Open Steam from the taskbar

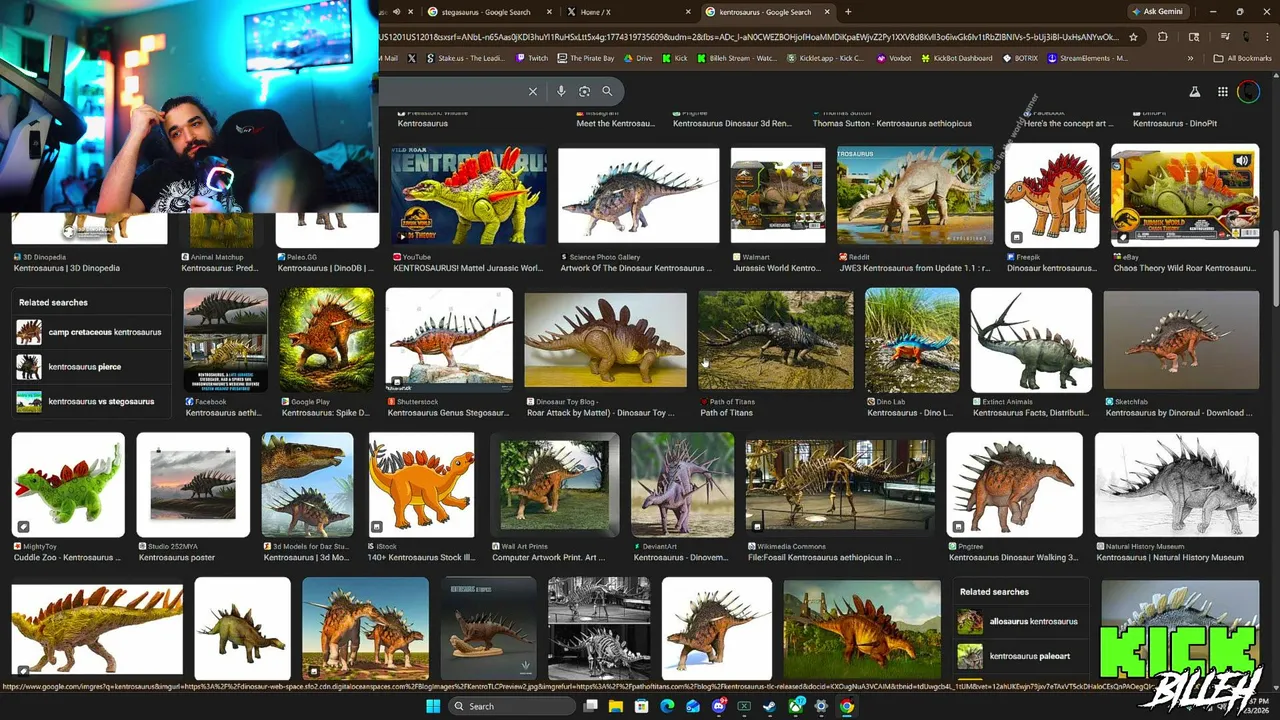click(770, 706)
